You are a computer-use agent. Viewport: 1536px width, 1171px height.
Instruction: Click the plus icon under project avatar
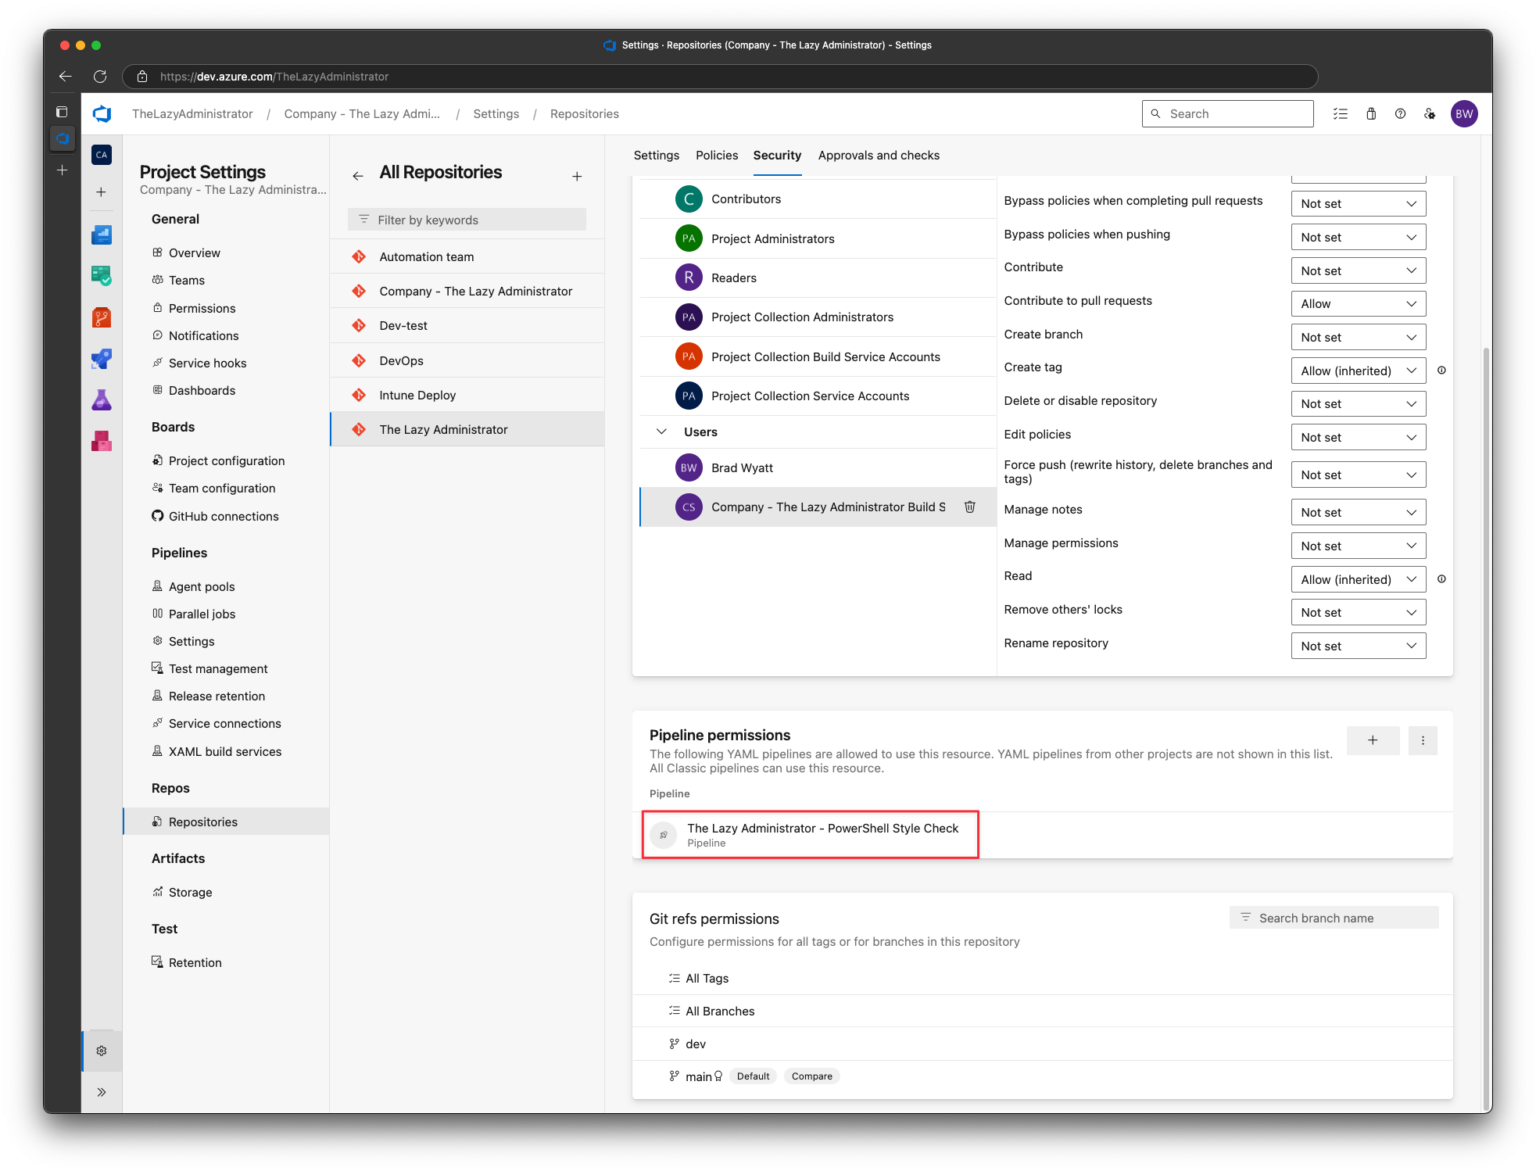[x=101, y=192]
